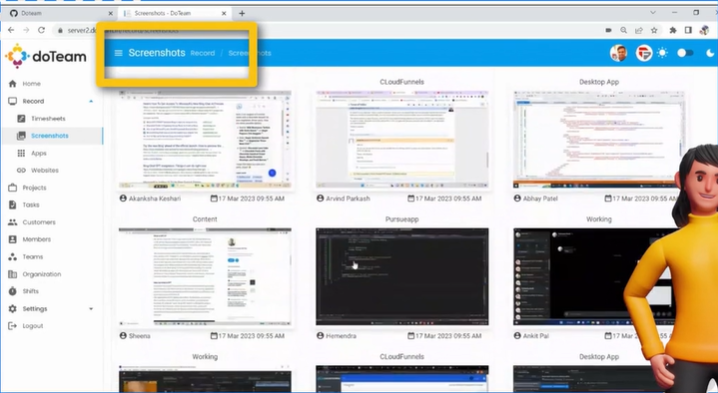Go to the Tasks page

pos(30,205)
